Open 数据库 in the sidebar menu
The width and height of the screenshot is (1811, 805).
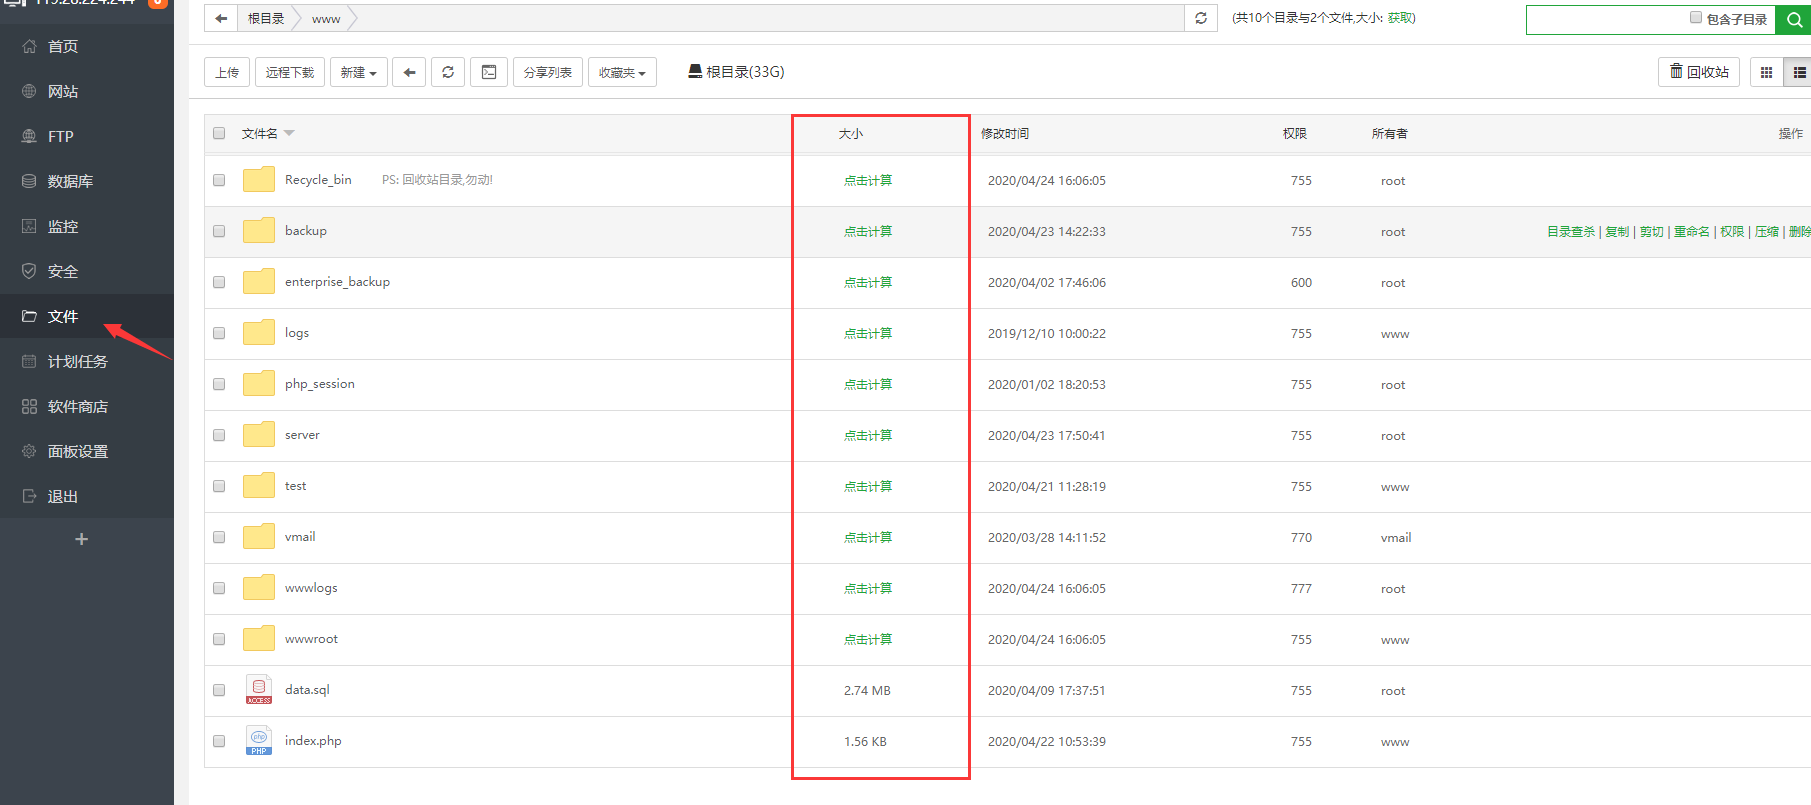(x=70, y=181)
